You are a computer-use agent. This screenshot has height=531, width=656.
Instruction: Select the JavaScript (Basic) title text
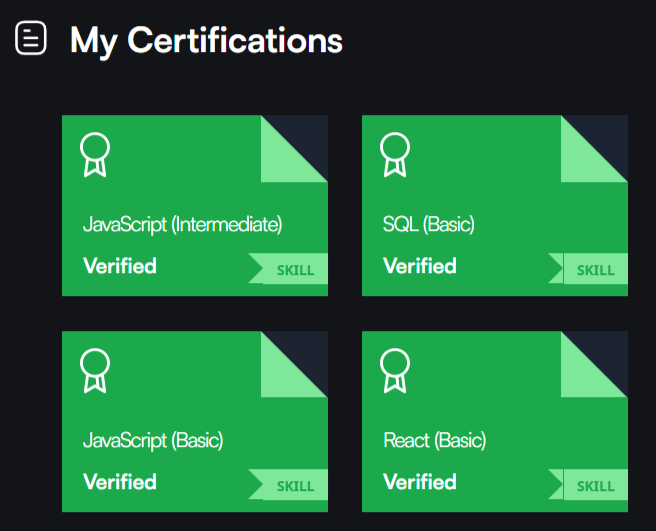point(153,441)
